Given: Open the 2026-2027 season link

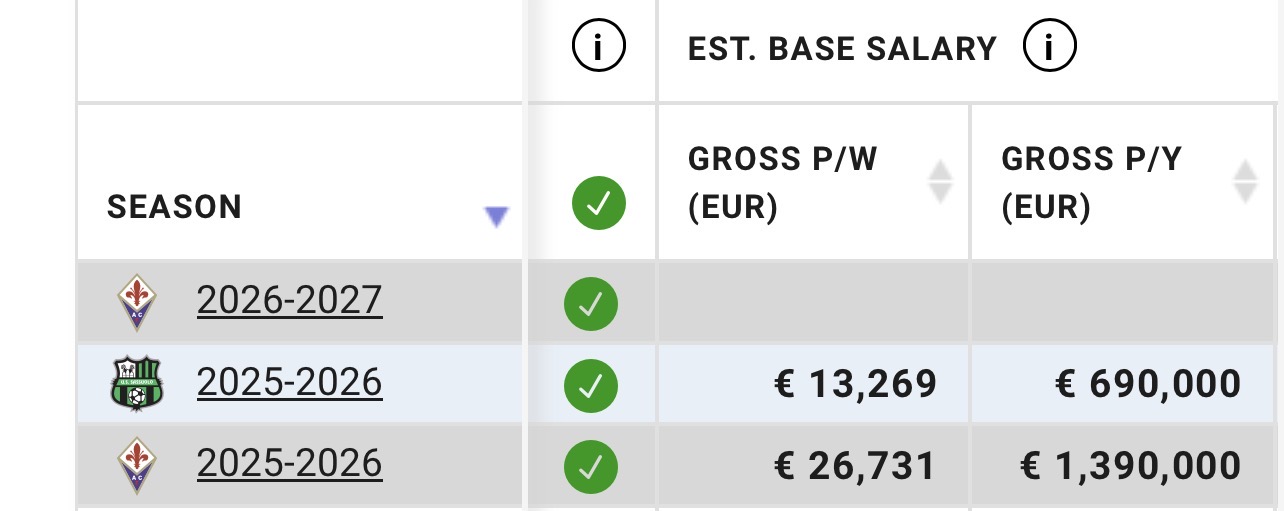Looking at the screenshot, I should [x=289, y=299].
